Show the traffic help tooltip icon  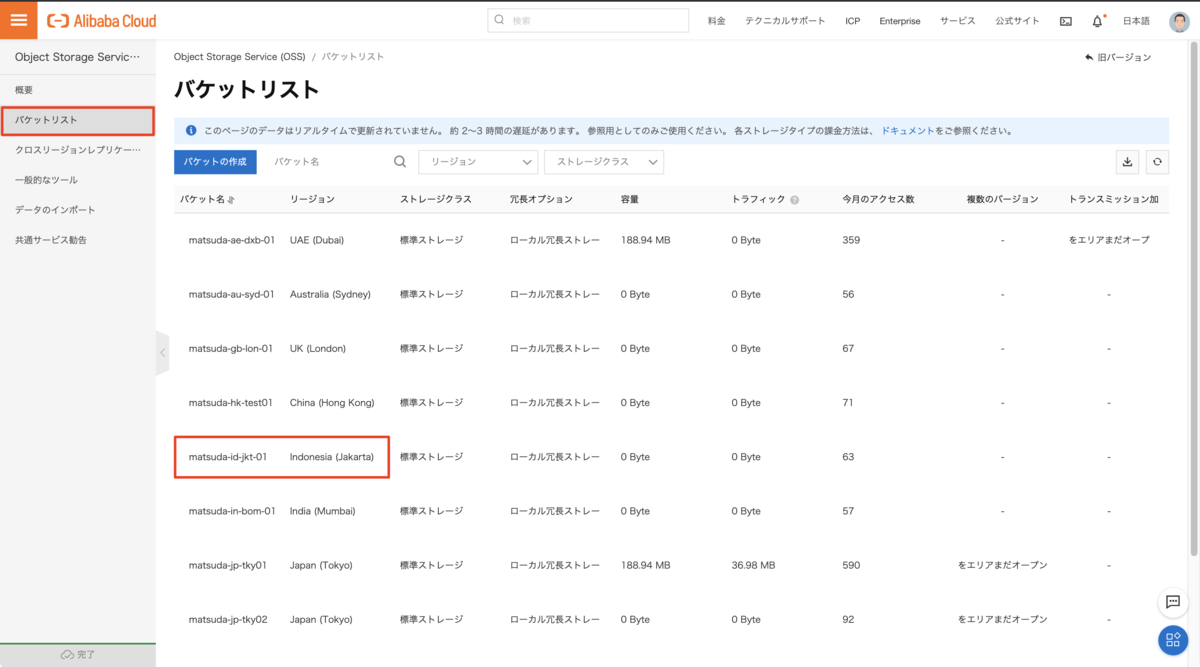tap(794, 200)
